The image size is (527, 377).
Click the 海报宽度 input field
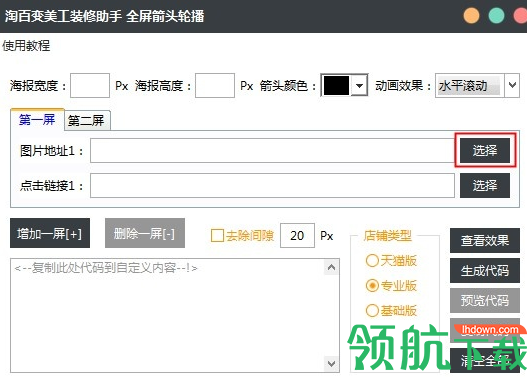90,85
